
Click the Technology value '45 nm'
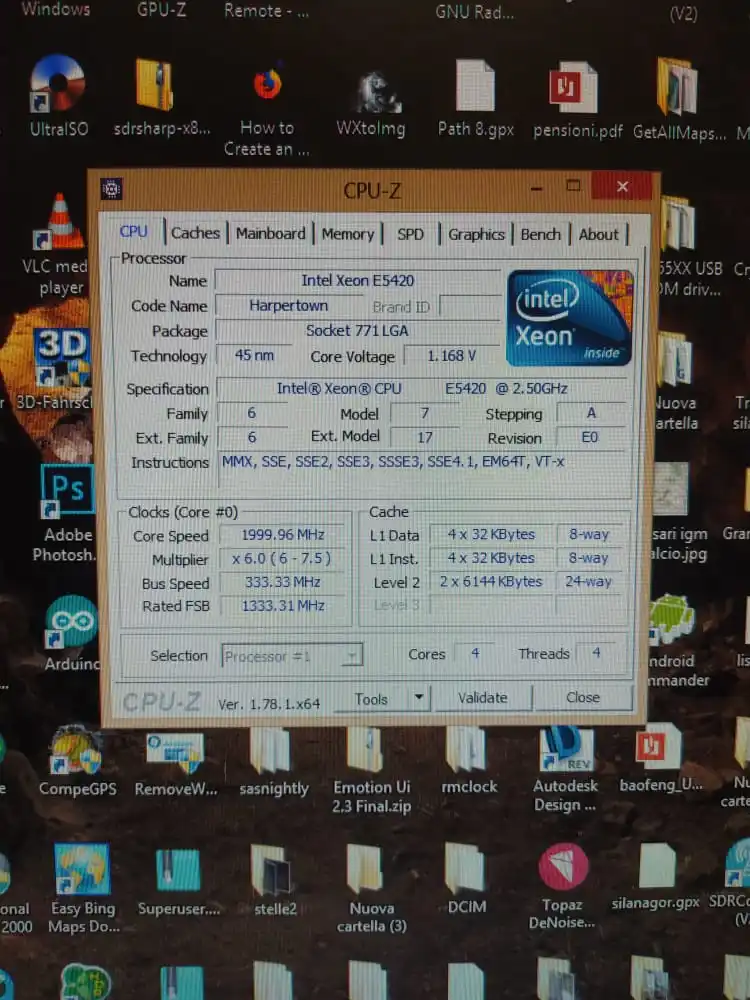click(x=254, y=355)
